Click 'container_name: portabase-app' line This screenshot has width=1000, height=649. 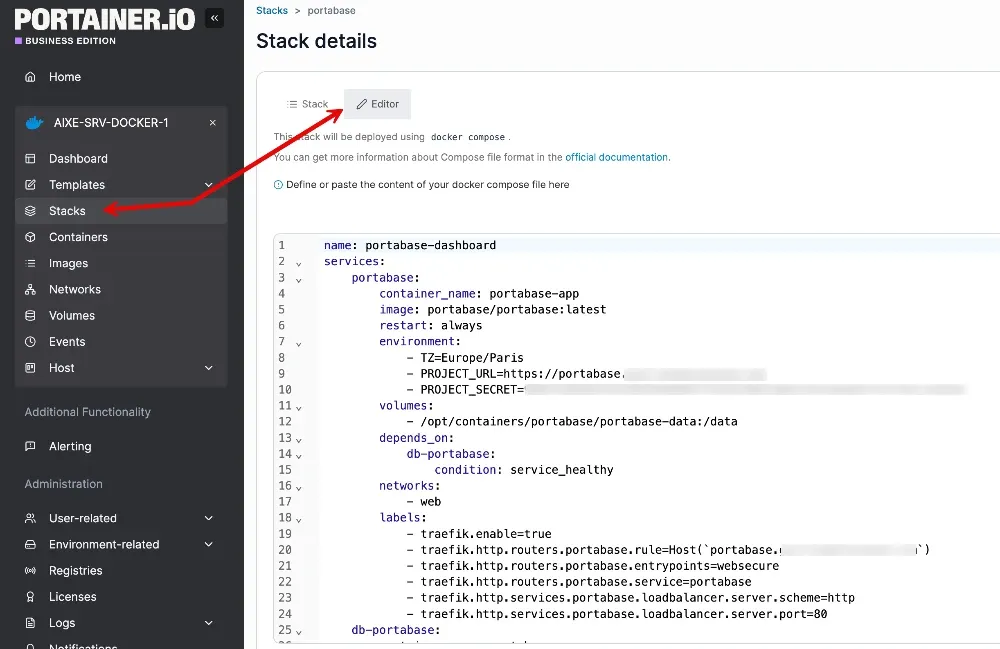point(479,293)
